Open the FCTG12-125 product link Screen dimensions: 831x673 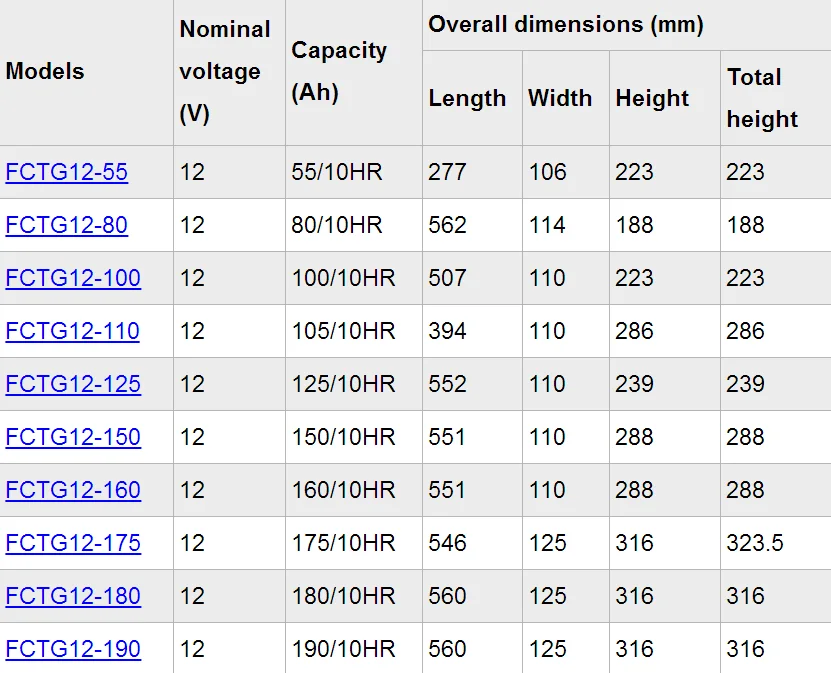[x=73, y=384]
